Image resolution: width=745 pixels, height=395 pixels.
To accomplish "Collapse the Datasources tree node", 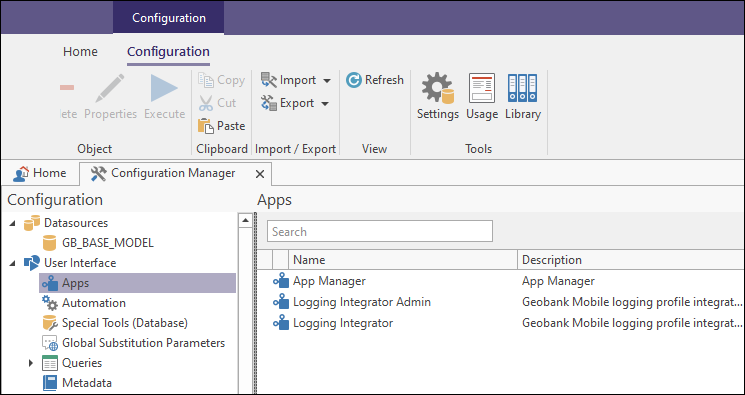I will [x=12, y=223].
